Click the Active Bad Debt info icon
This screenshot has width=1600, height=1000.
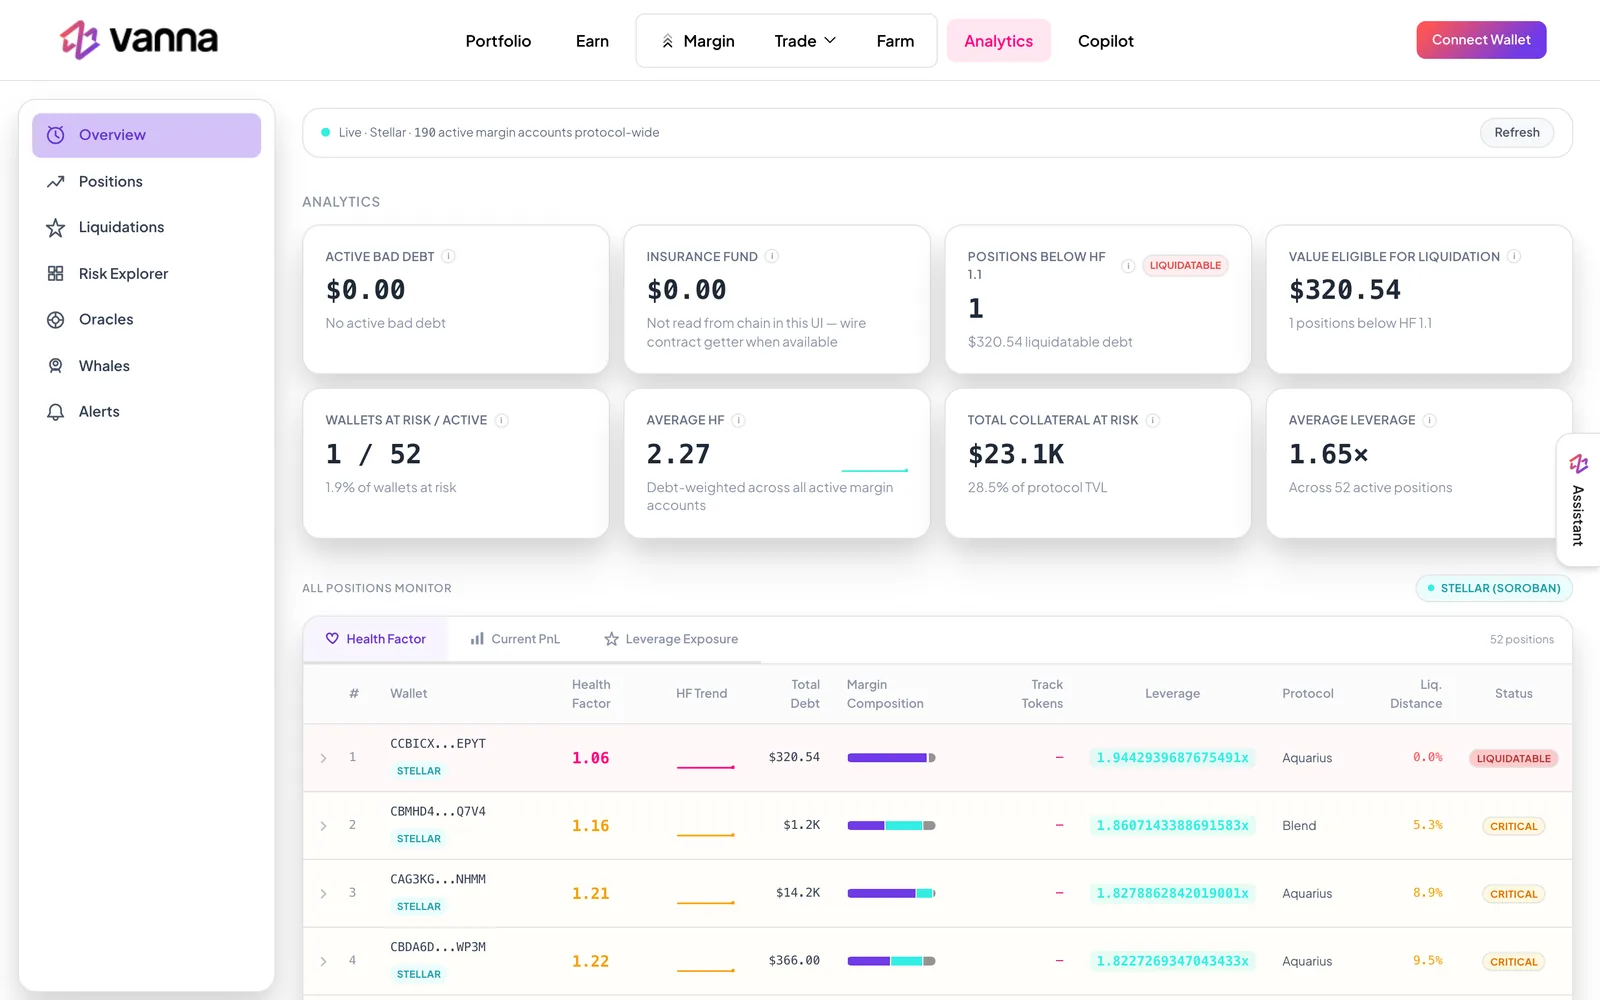click(449, 256)
